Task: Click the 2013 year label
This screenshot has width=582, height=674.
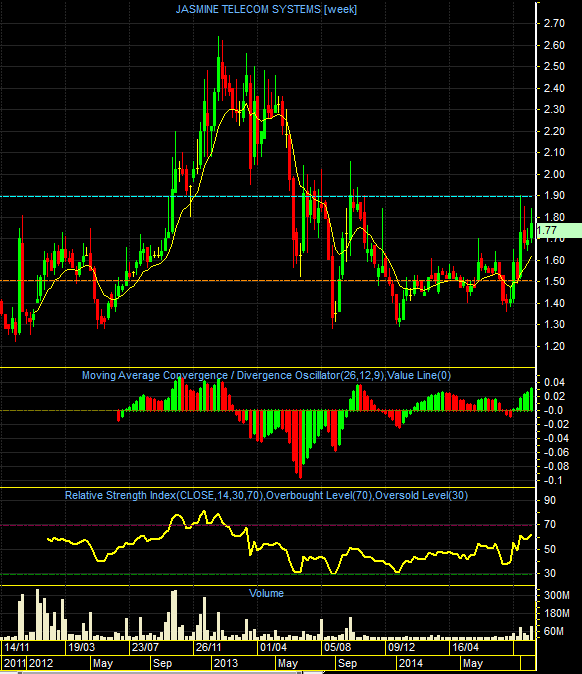Action: click(226, 663)
